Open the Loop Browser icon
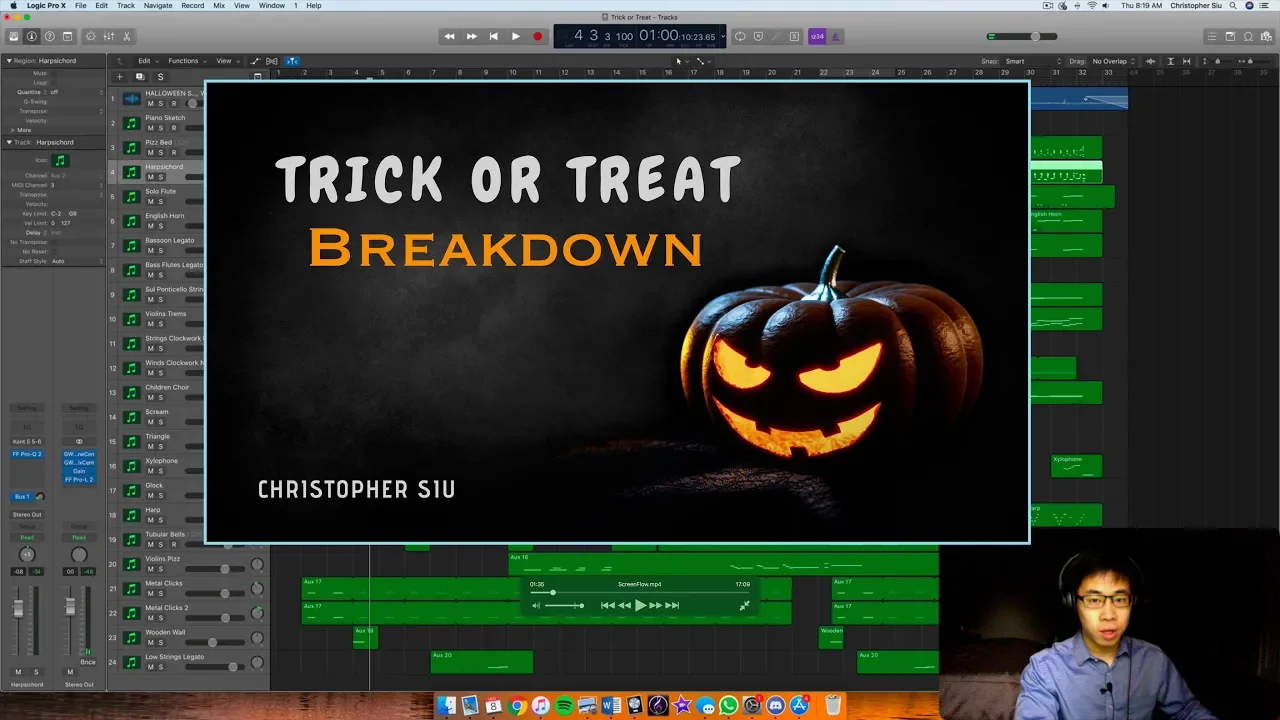The image size is (1280, 720). click(x=1249, y=36)
